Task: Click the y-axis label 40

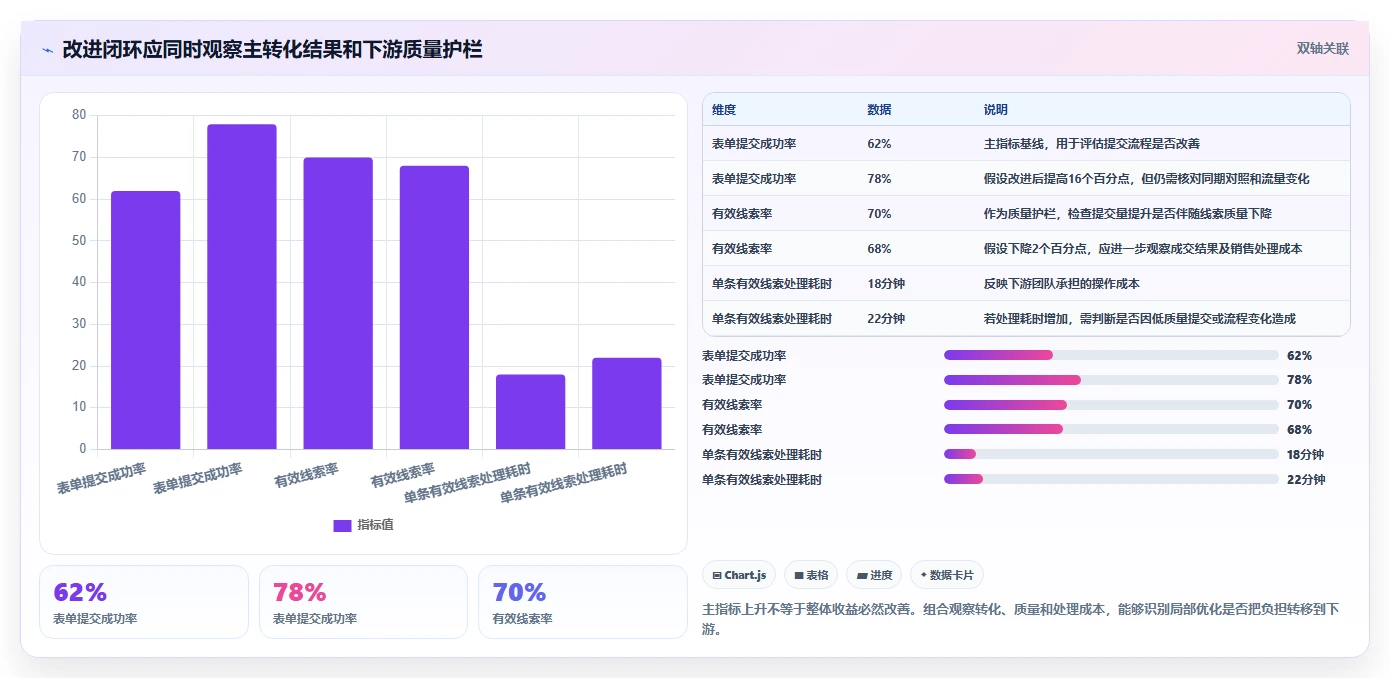Action: pos(79,282)
